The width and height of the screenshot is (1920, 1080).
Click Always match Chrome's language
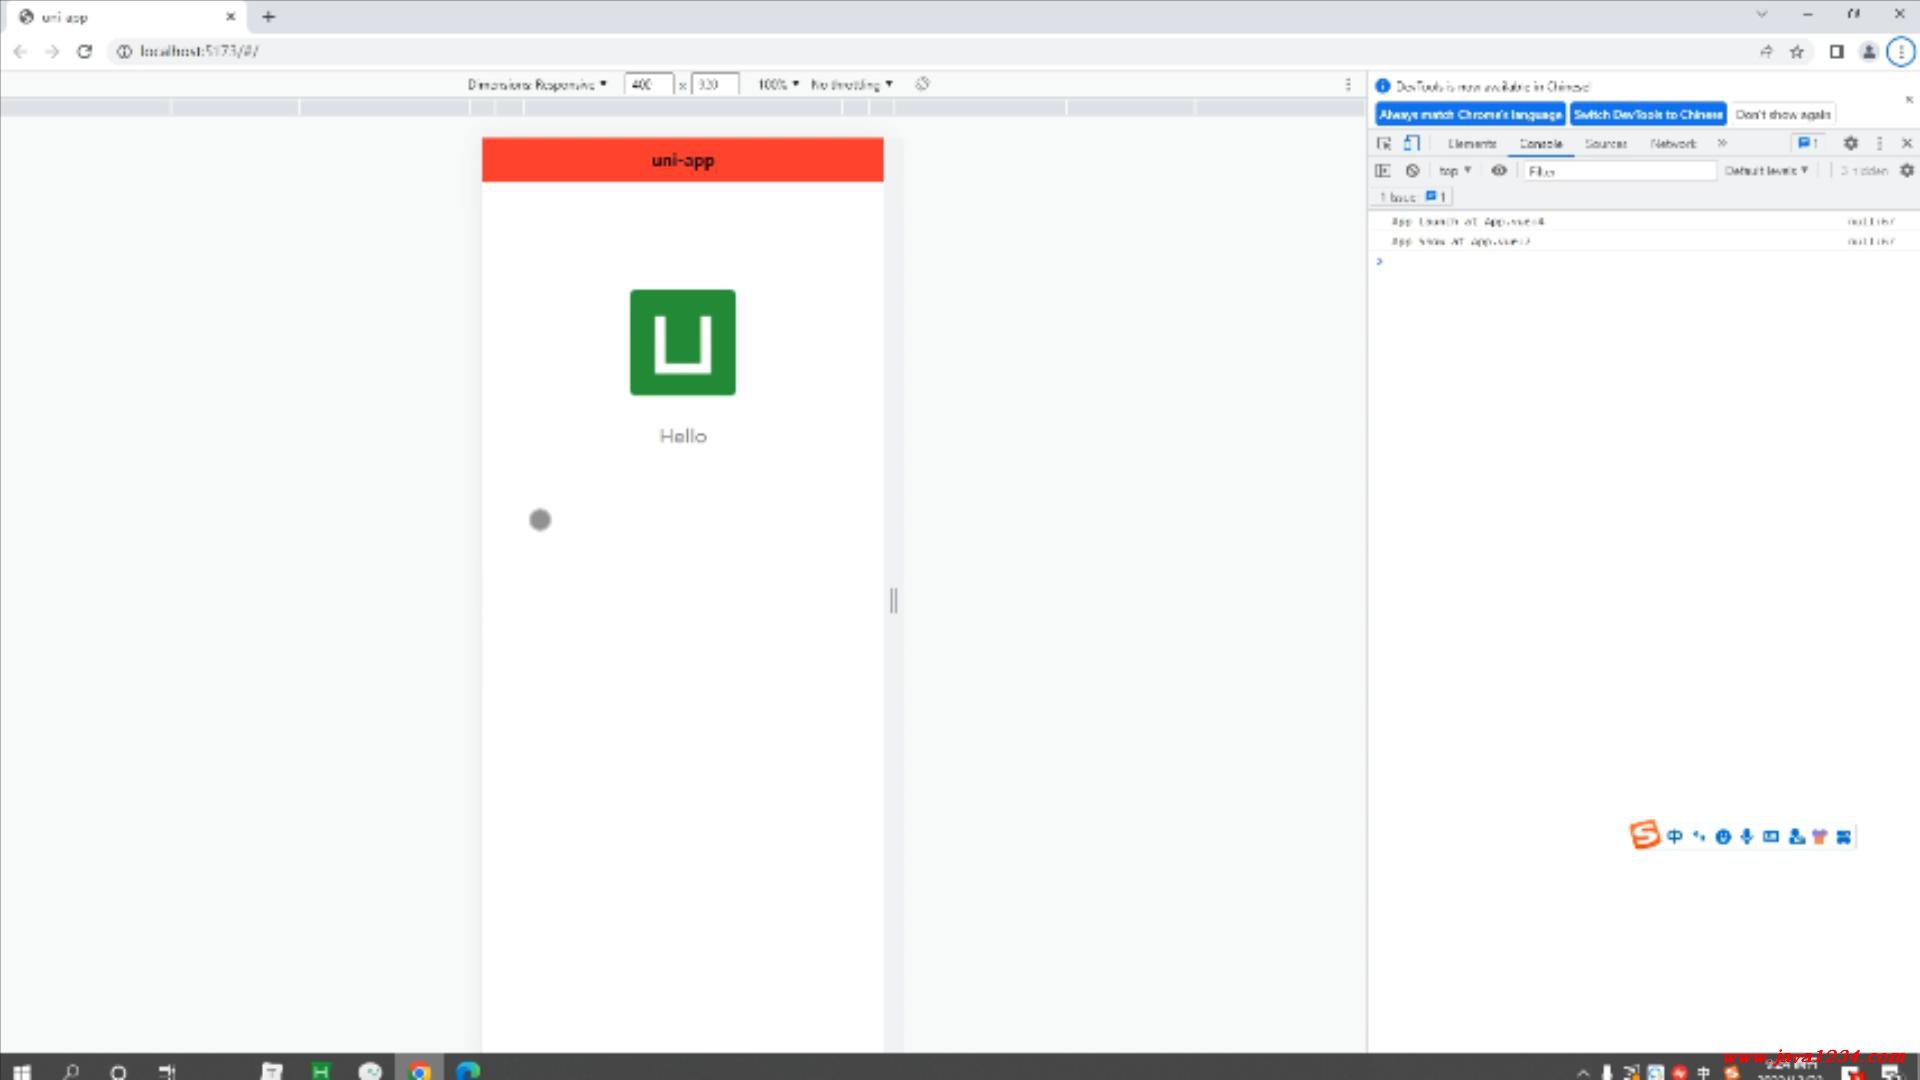coord(1470,114)
